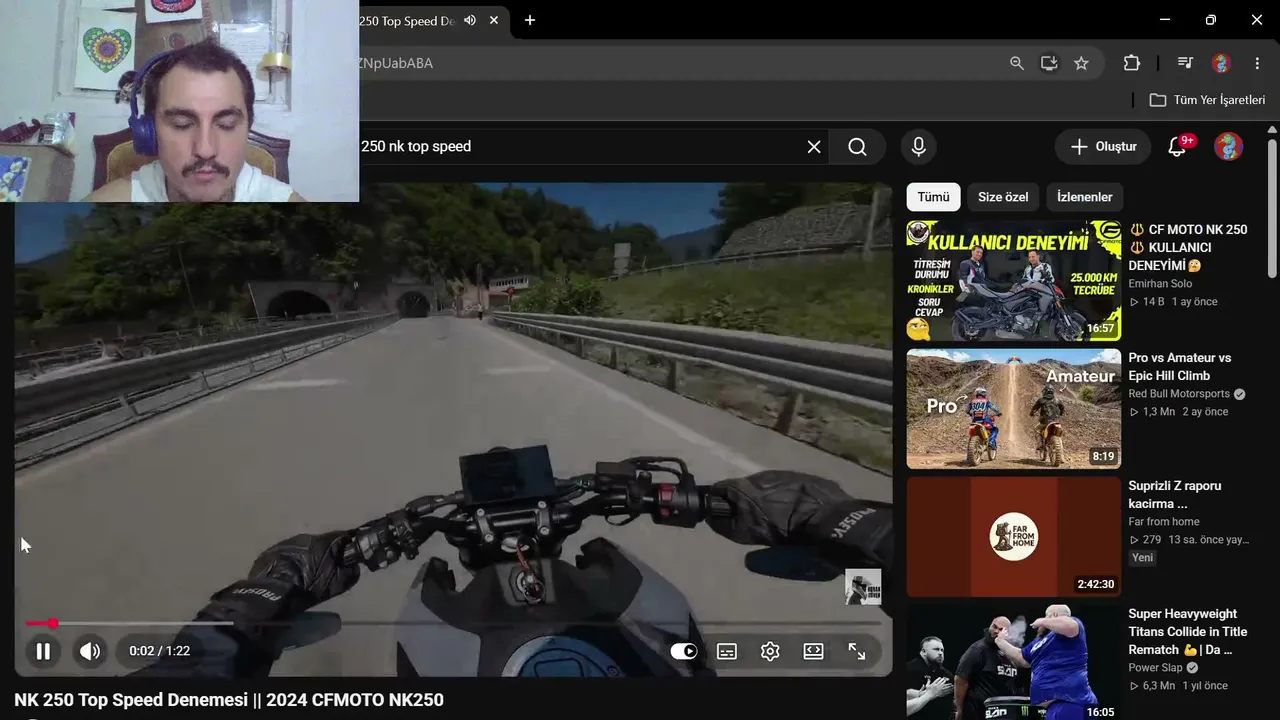Open Chrome media controls icon
This screenshot has width=1280, height=720.
(1186, 63)
